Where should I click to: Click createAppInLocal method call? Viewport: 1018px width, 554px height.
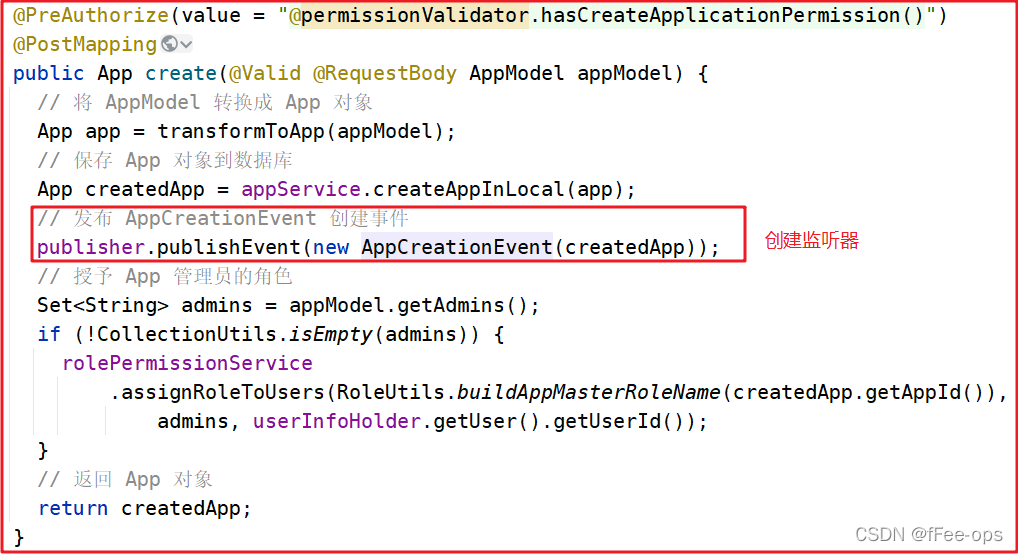(469, 189)
